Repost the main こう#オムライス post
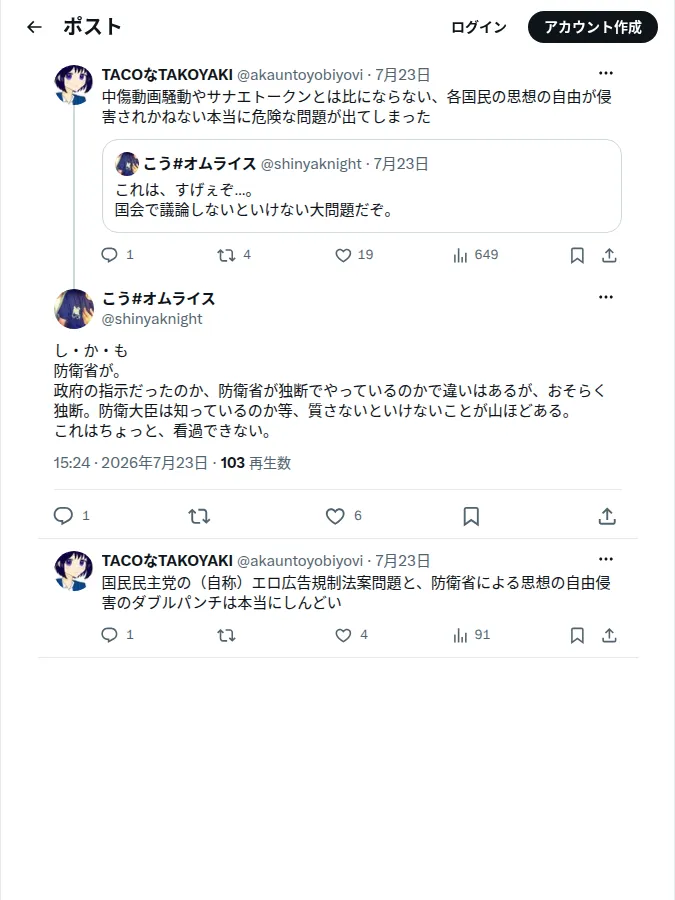675x900 pixels. [x=199, y=516]
